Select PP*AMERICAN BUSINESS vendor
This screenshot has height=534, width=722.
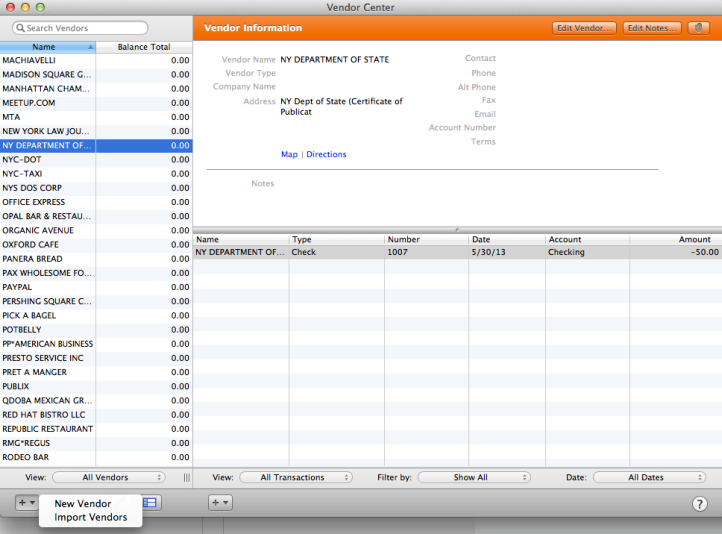click(x=96, y=344)
